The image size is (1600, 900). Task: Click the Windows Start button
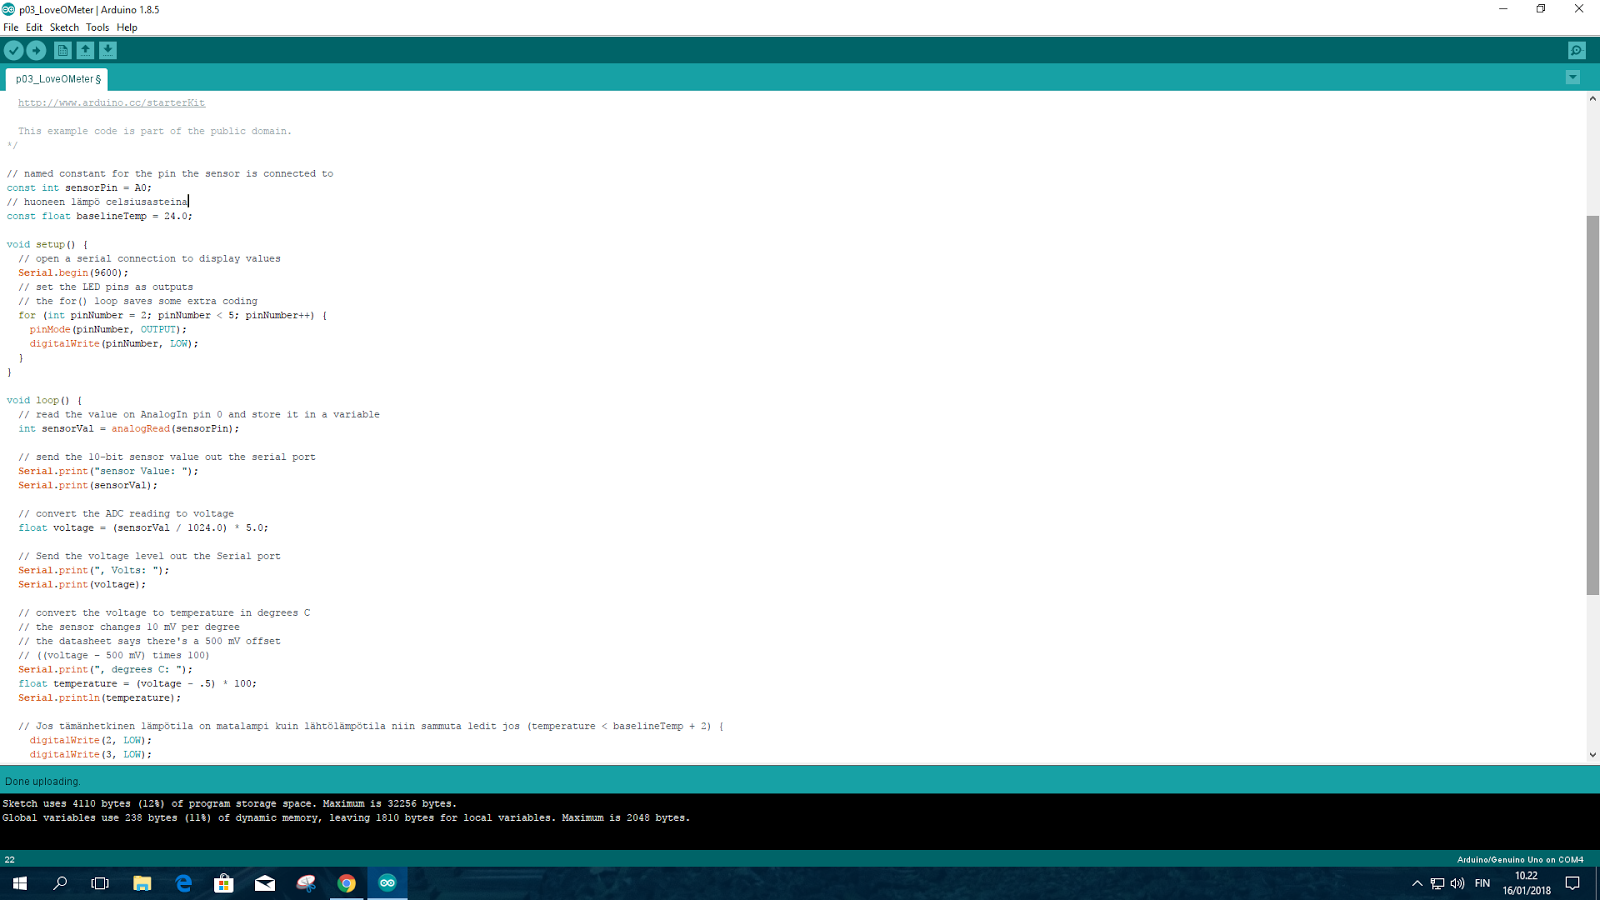tap(19, 883)
